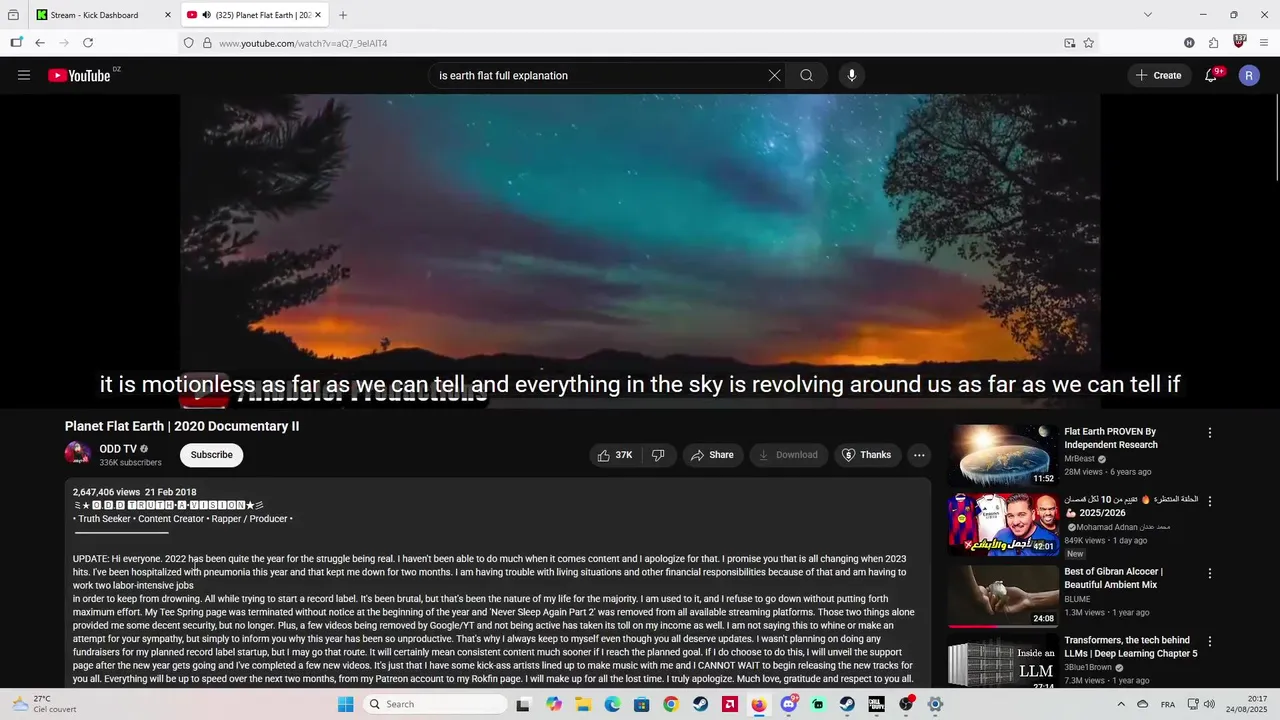Open the account avatar menu
Screen dimensions: 1280x720
coord(1249,75)
